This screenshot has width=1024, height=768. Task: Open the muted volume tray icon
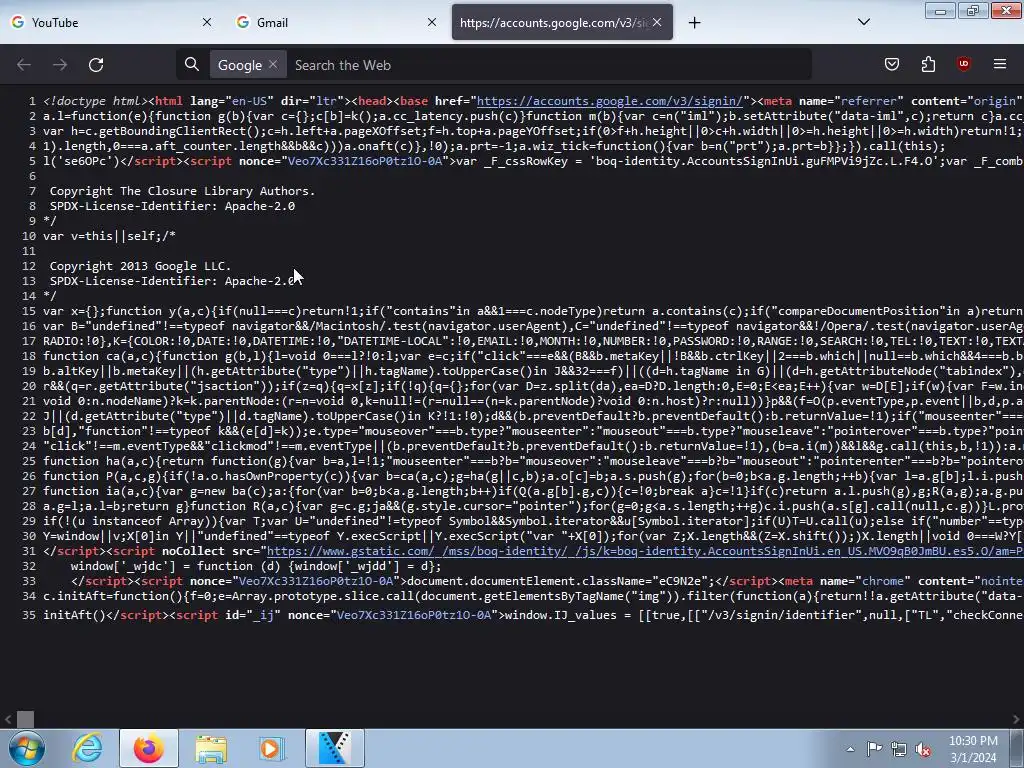(x=923, y=749)
